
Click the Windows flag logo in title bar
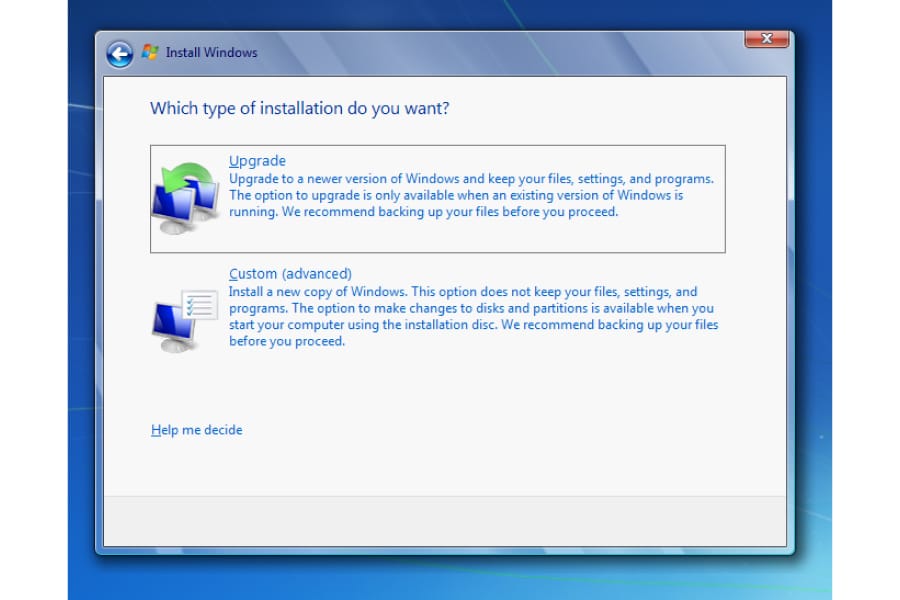[x=150, y=52]
